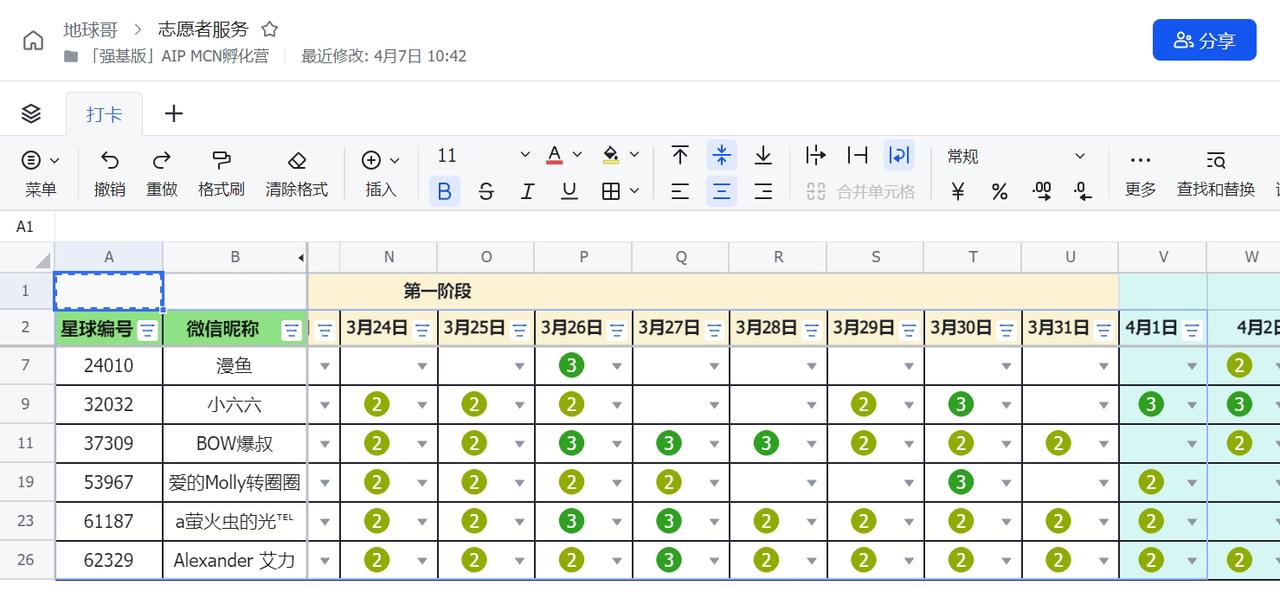Viewport: 1280px width, 611px height.
Task: Apply italic formatting
Action: pyautogui.click(x=527, y=191)
